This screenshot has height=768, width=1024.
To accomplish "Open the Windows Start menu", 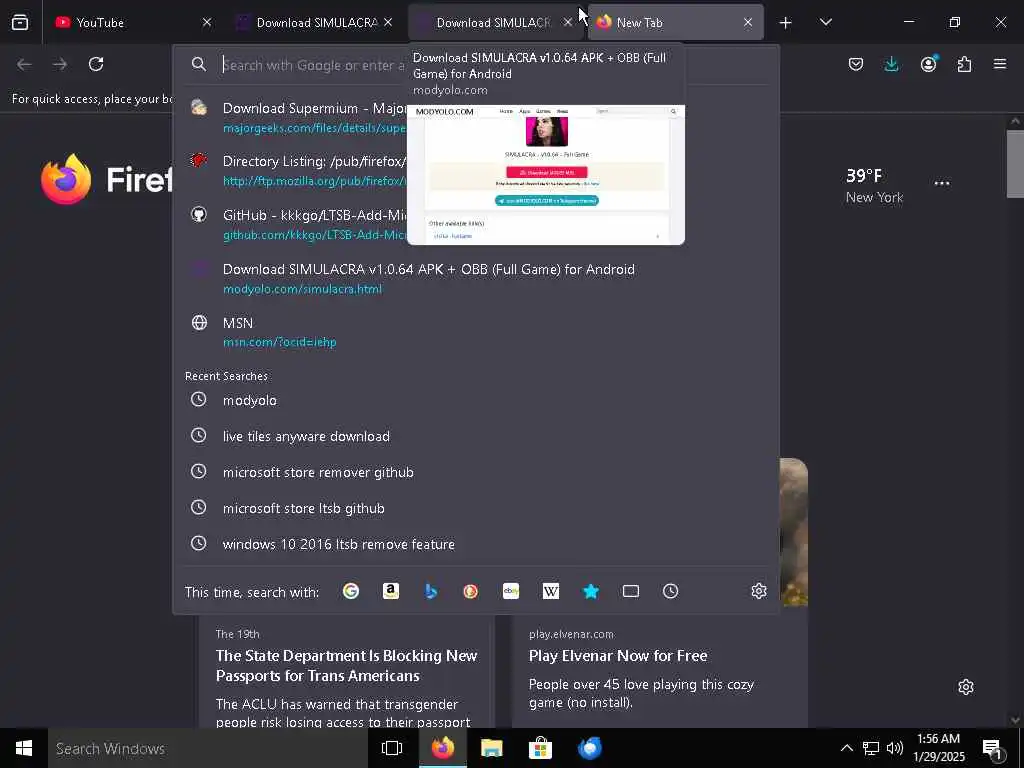I will tap(24, 748).
